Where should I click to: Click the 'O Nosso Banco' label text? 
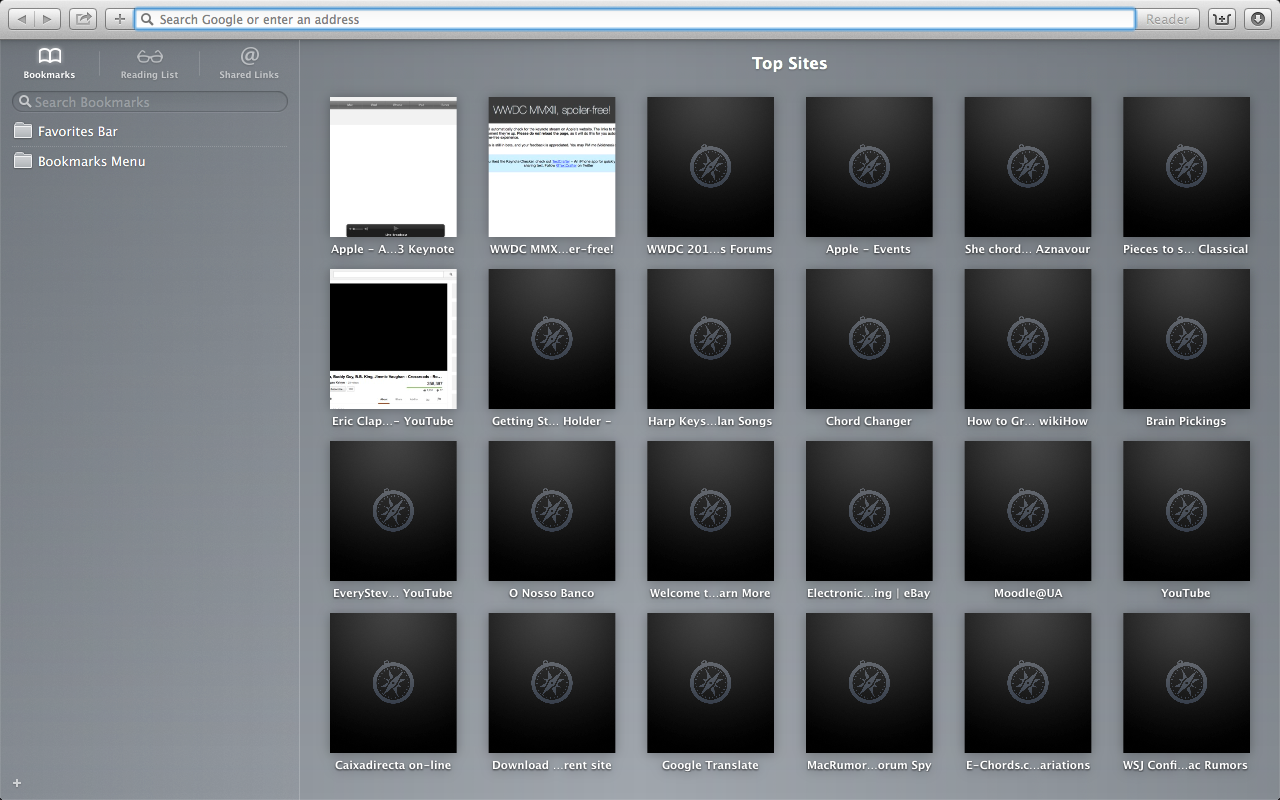tap(552, 593)
